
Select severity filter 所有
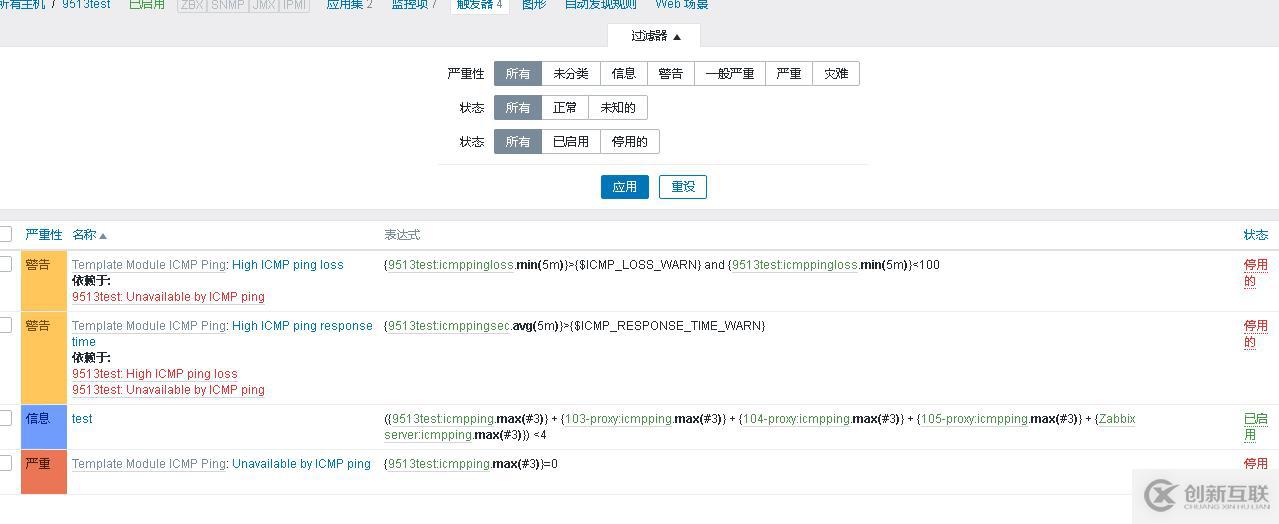click(x=518, y=74)
